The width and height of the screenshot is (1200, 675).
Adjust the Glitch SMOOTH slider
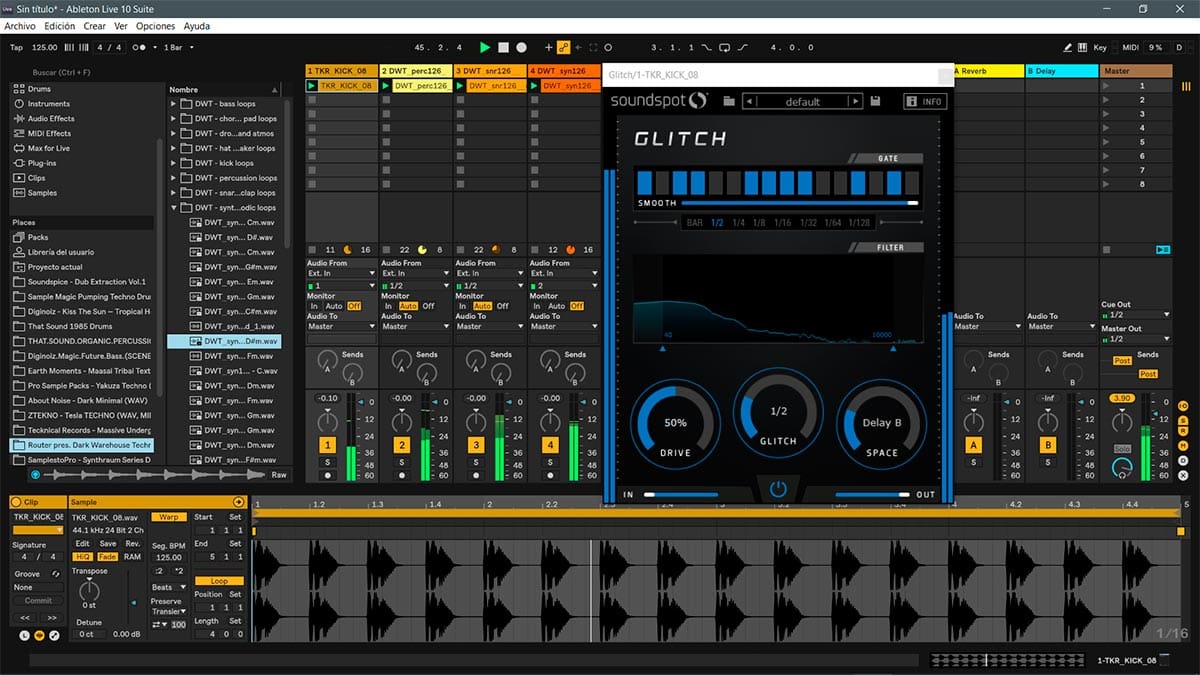[799, 203]
